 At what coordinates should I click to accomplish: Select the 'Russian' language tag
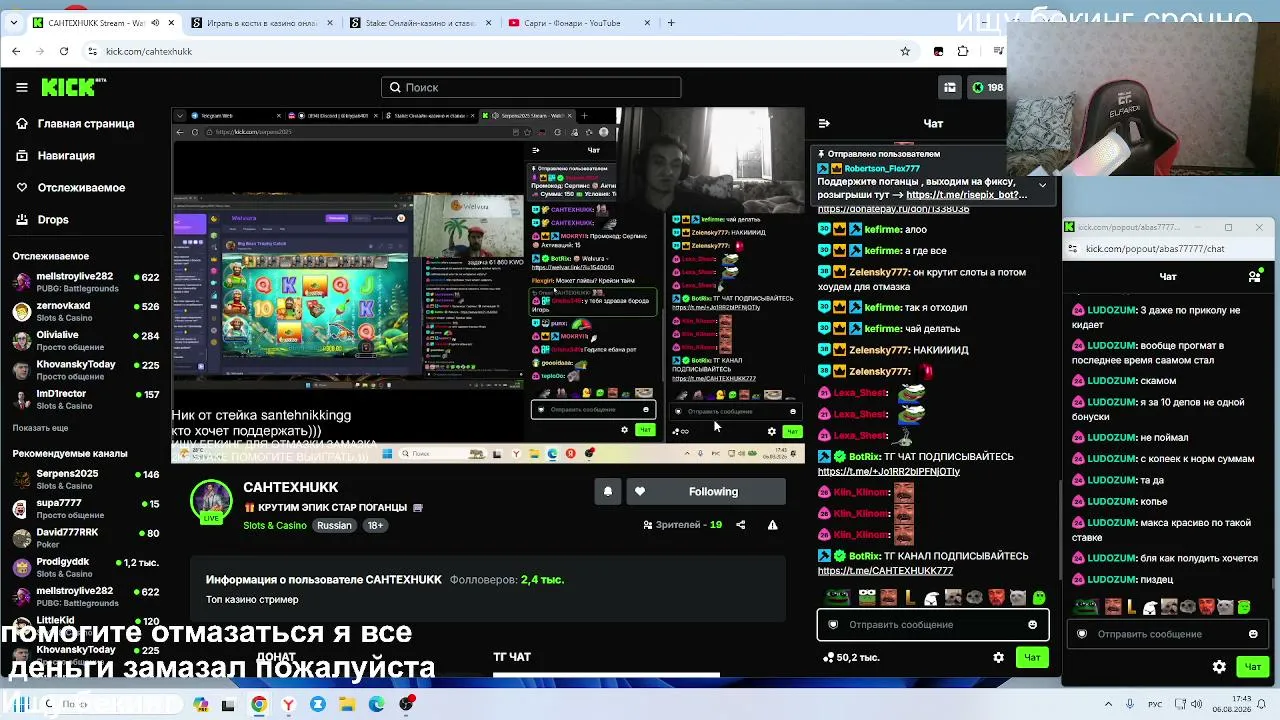pos(334,526)
